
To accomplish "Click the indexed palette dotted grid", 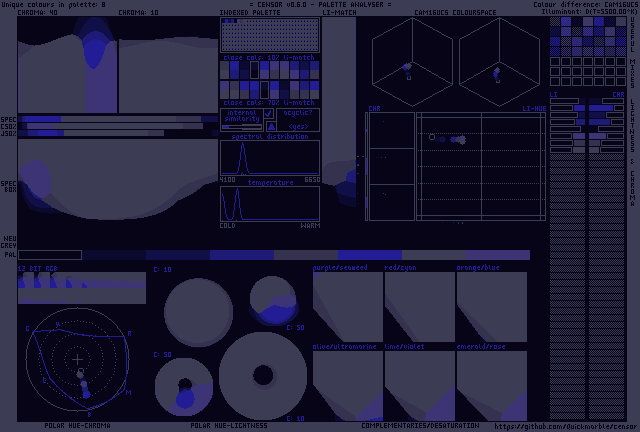I will coord(270,35).
